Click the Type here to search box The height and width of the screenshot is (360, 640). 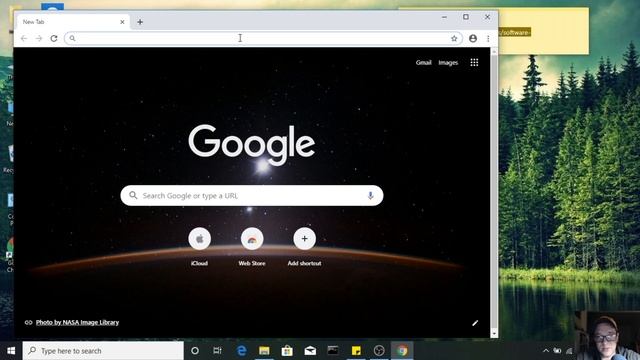(x=103, y=351)
